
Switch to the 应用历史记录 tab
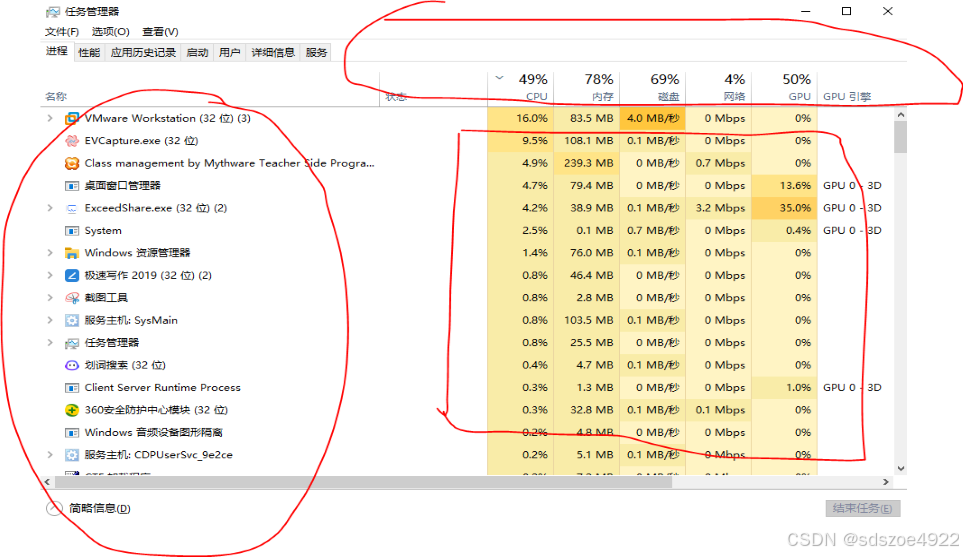click(143, 53)
